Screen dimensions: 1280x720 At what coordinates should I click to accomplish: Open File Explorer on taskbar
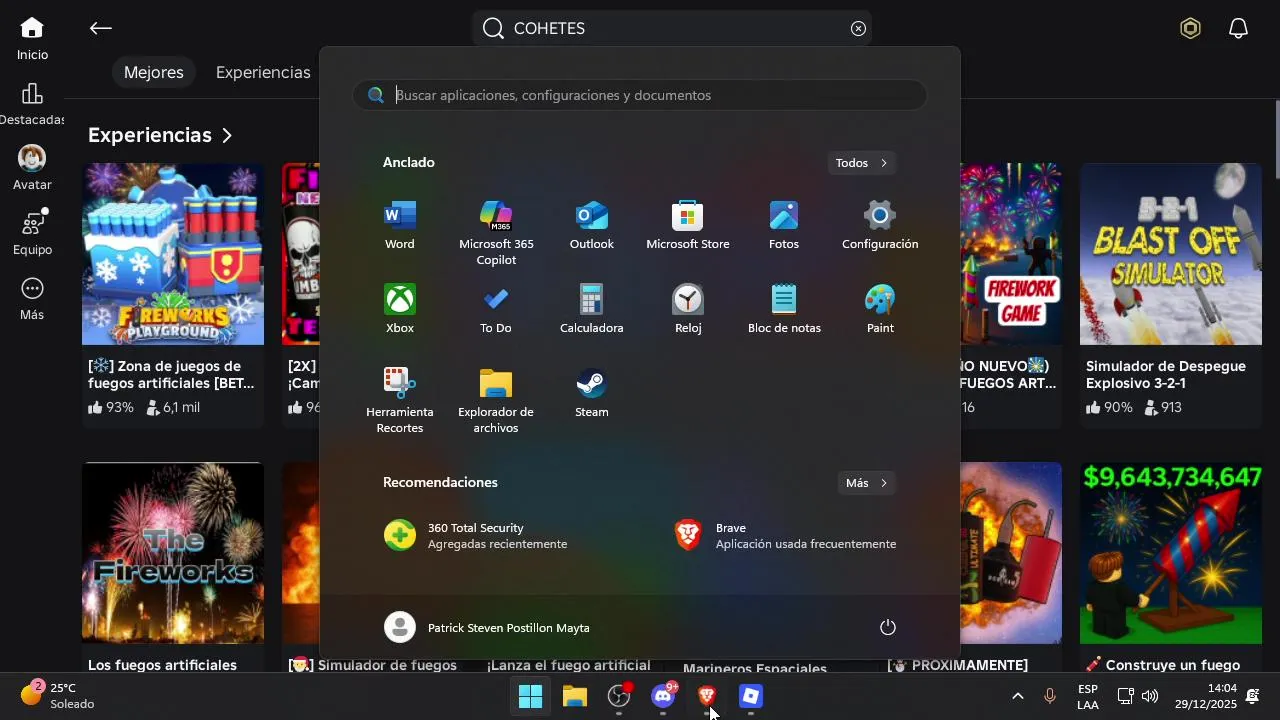(x=575, y=696)
